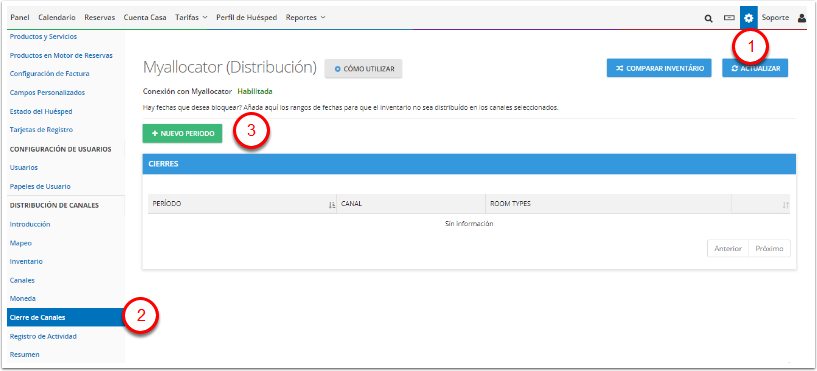
Task: Click Distribución de Canales section heading
Action: [54, 205]
